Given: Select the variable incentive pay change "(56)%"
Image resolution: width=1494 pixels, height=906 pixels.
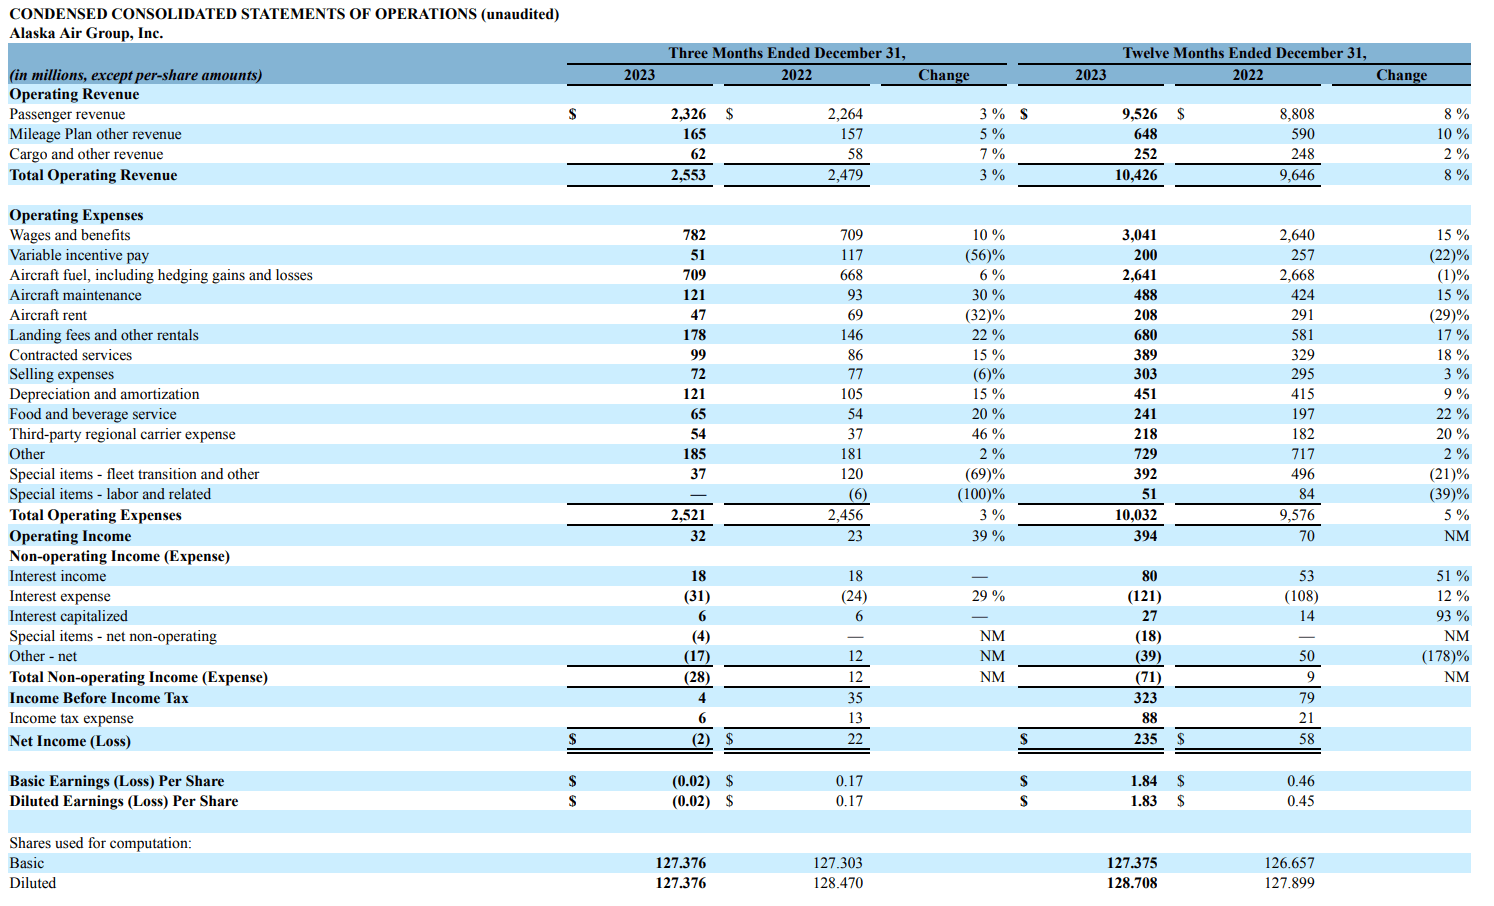Looking at the screenshot, I should 985,255.
